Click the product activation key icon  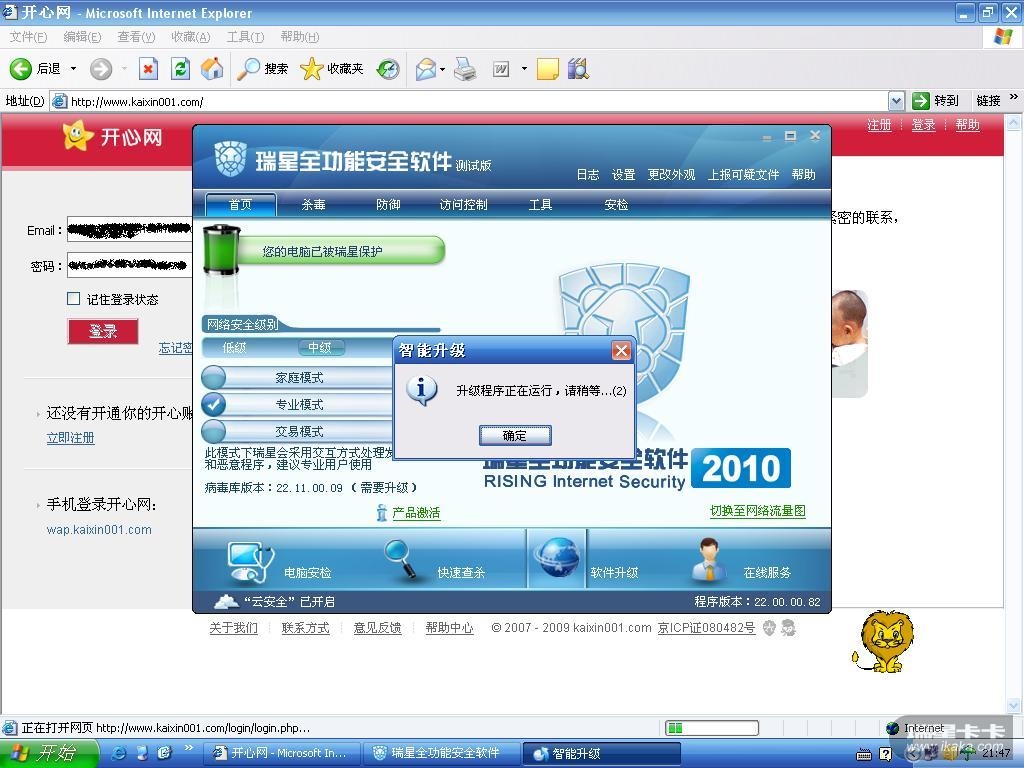[x=381, y=513]
